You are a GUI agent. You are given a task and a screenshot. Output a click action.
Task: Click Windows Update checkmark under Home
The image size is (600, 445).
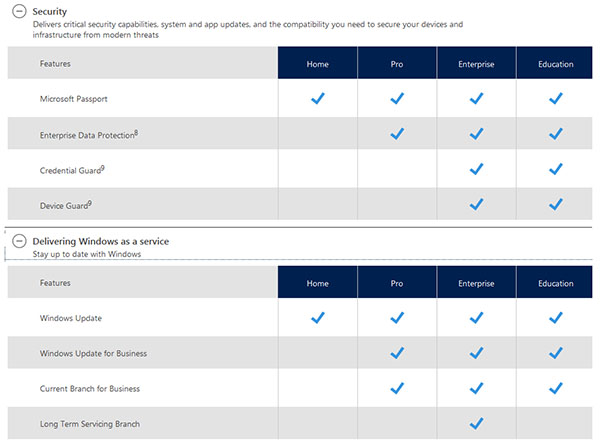[318, 318]
